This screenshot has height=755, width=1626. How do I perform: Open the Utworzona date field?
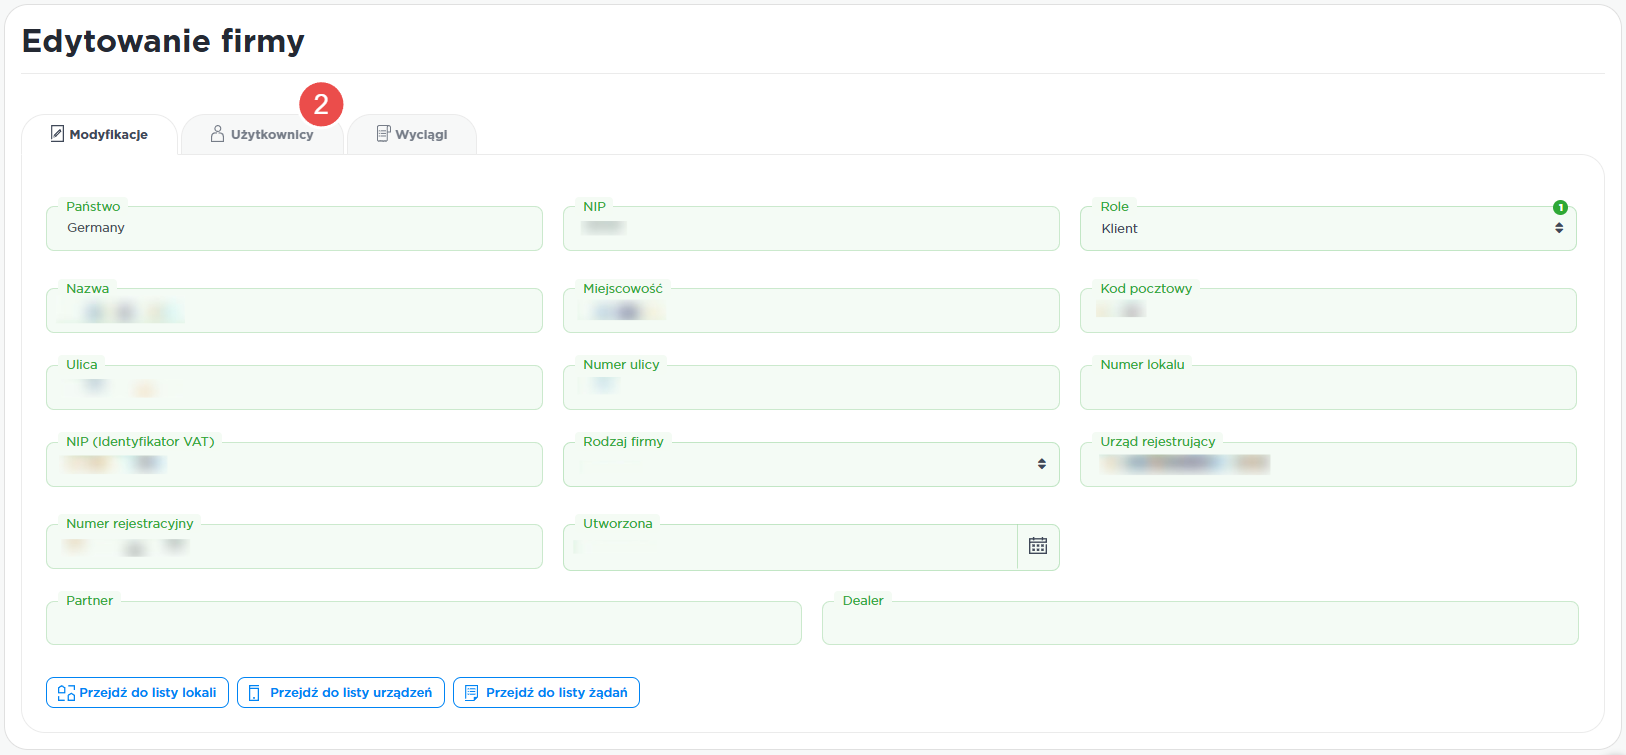point(790,547)
